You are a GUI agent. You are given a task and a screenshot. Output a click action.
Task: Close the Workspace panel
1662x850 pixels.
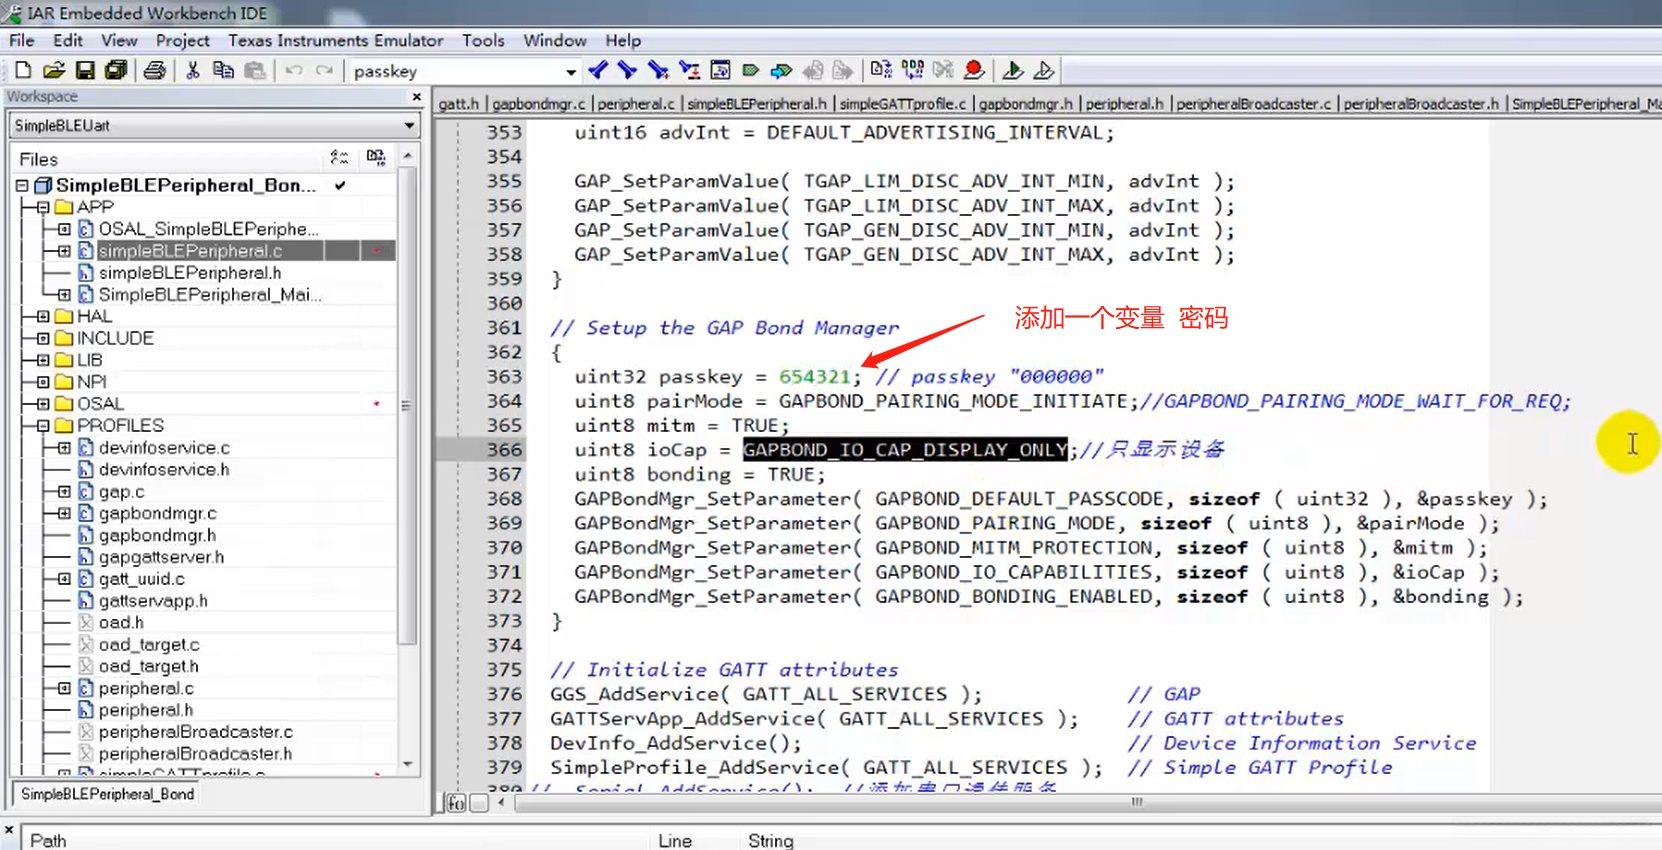point(417,97)
